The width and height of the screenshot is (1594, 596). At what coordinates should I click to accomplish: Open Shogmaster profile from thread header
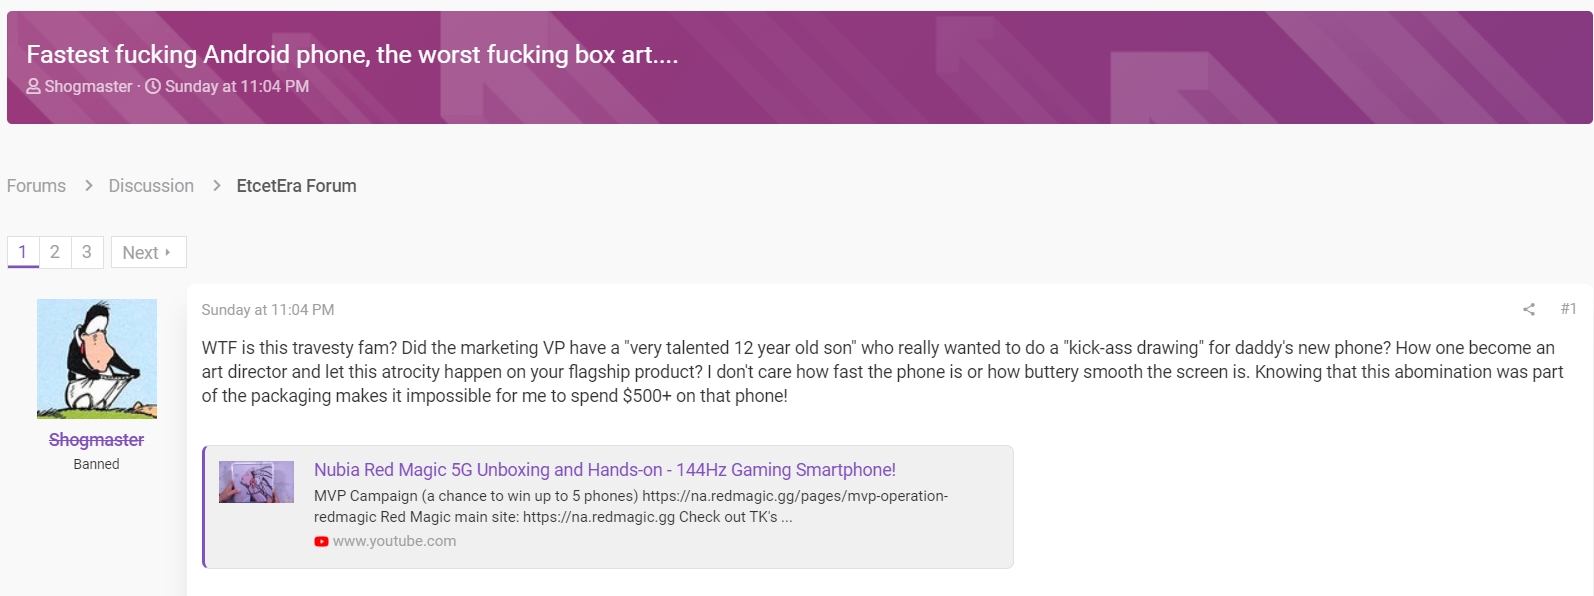click(x=88, y=86)
